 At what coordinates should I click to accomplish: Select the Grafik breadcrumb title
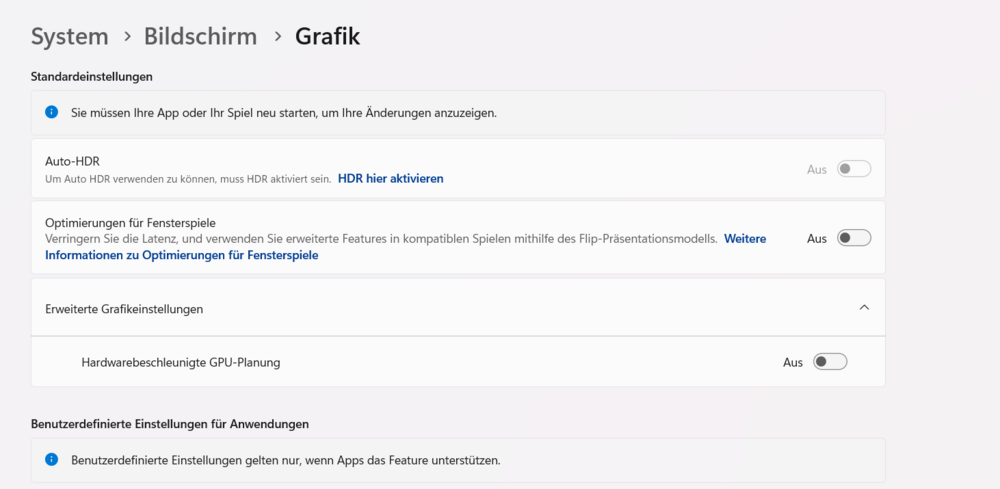tap(327, 37)
